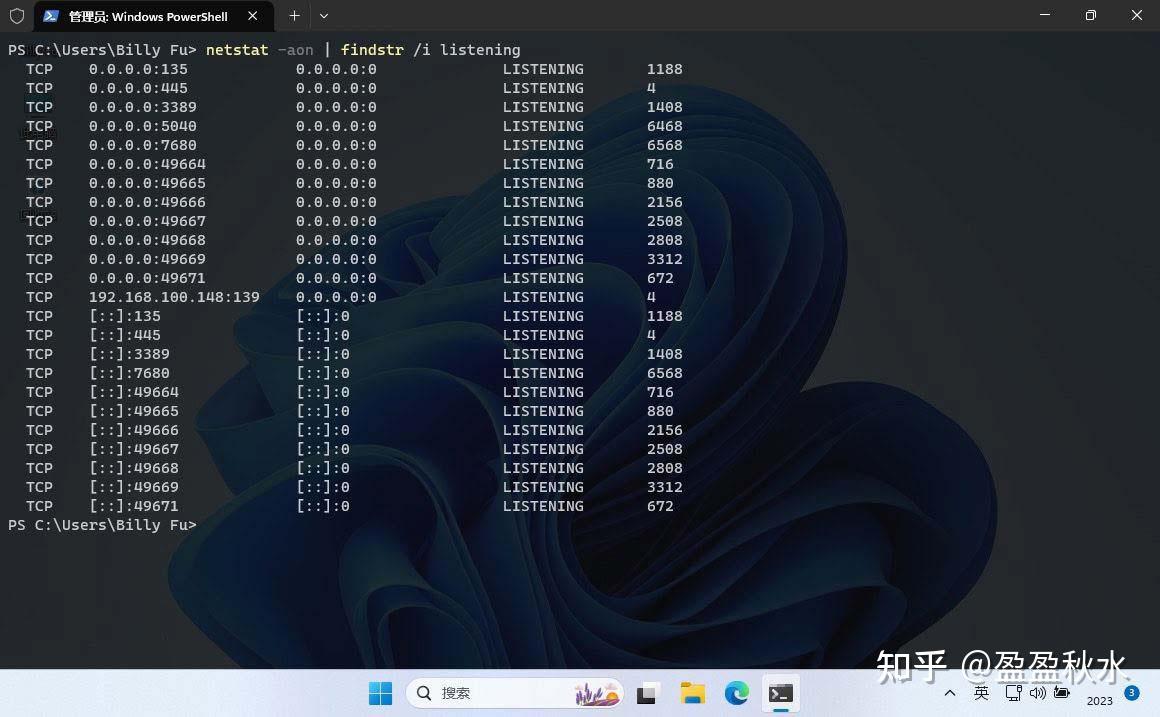
Task: Click the 2023 date in taskbar clock
Action: (1099, 701)
